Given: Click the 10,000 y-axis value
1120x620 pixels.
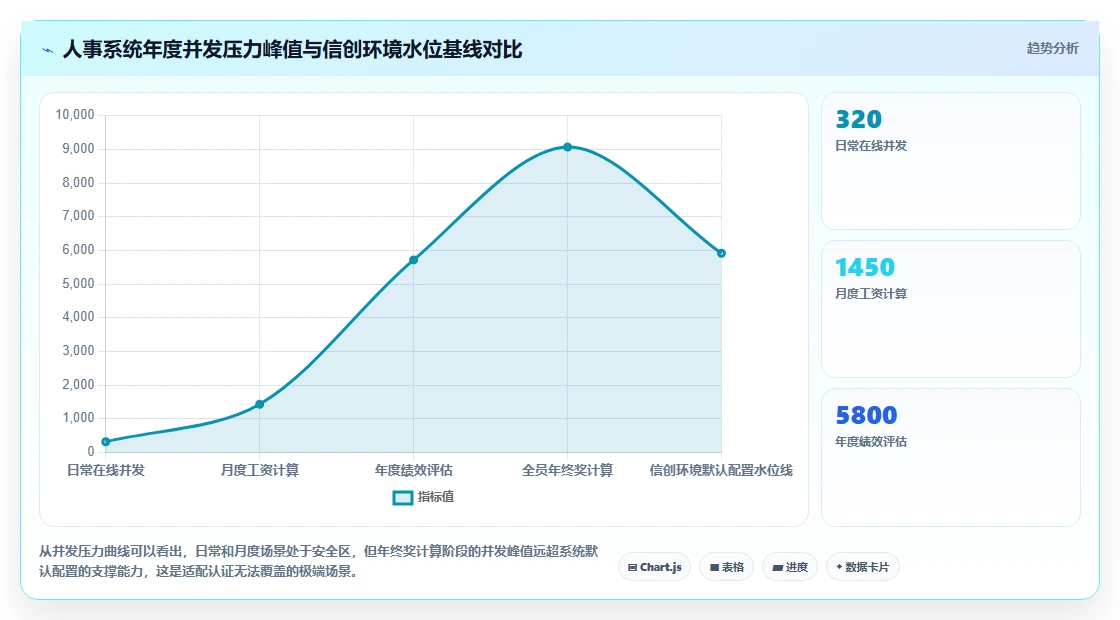Looking at the screenshot, I should (75, 115).
